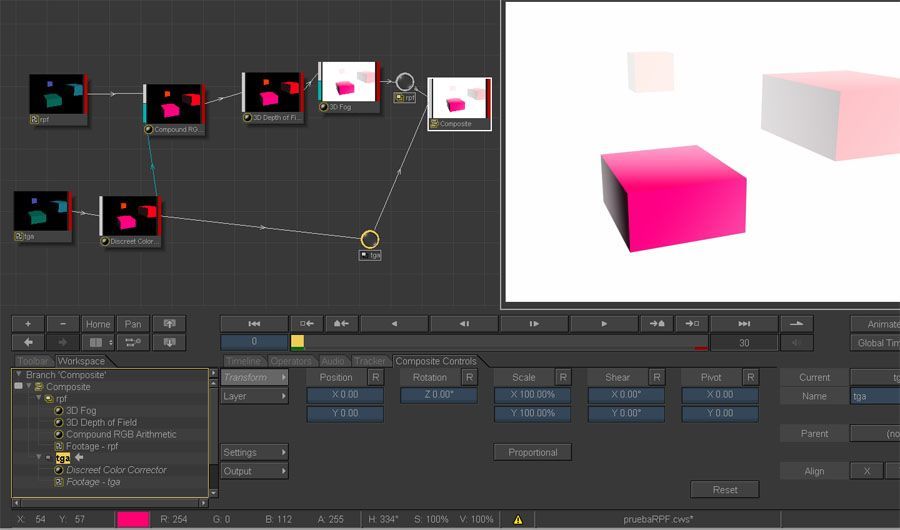
Task: Collapse the Composite node in workspace tree
Action: [x=28, y=386]
